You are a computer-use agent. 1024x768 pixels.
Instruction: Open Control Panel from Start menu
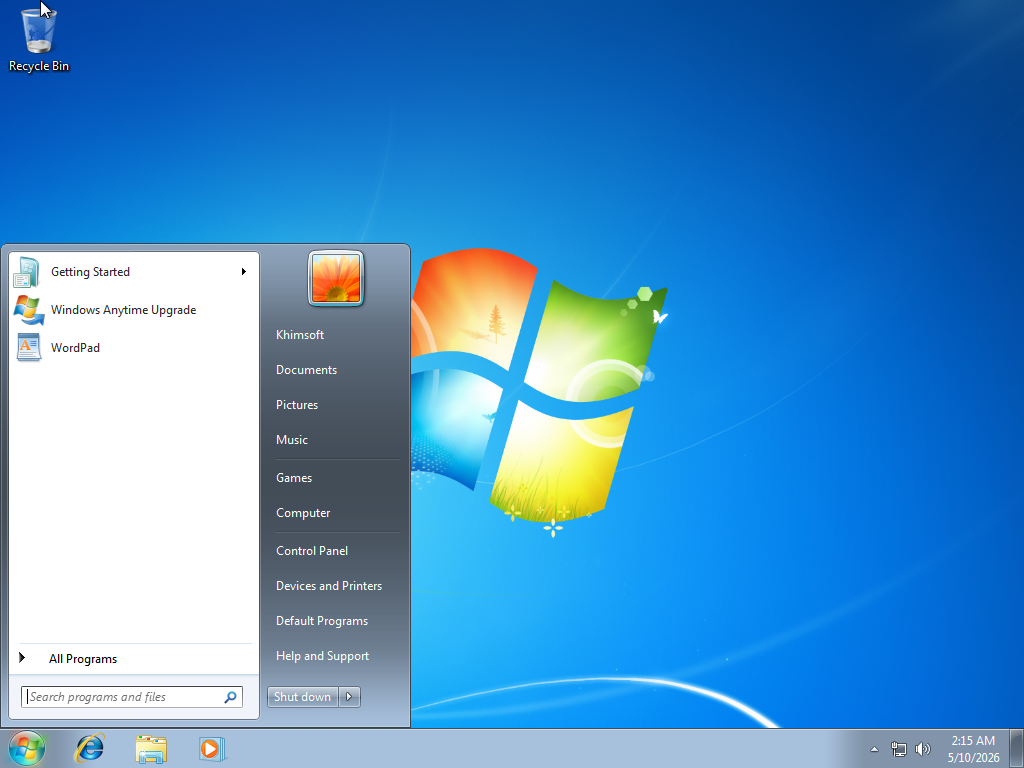click(312, 551)
